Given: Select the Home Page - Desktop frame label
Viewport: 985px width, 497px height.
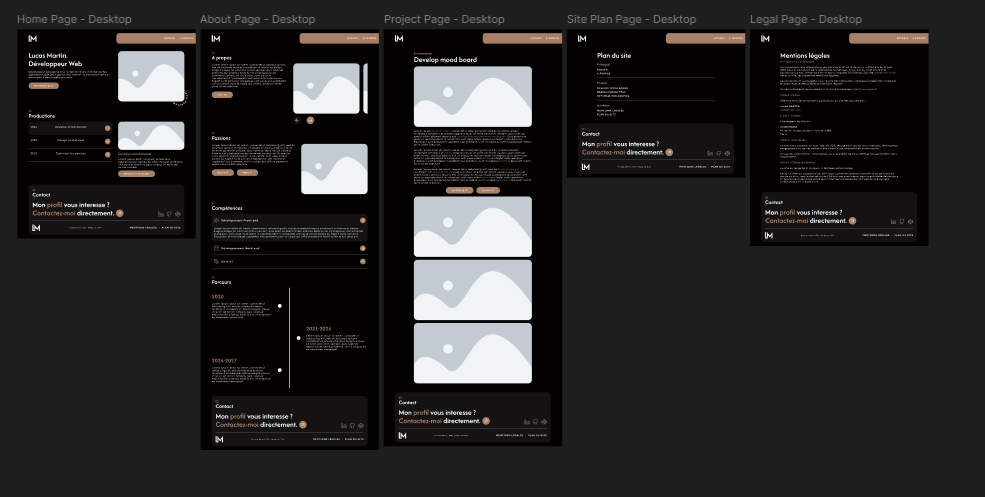Looking at the screenshot, I should pyautogui.click(x=74, y=20).
